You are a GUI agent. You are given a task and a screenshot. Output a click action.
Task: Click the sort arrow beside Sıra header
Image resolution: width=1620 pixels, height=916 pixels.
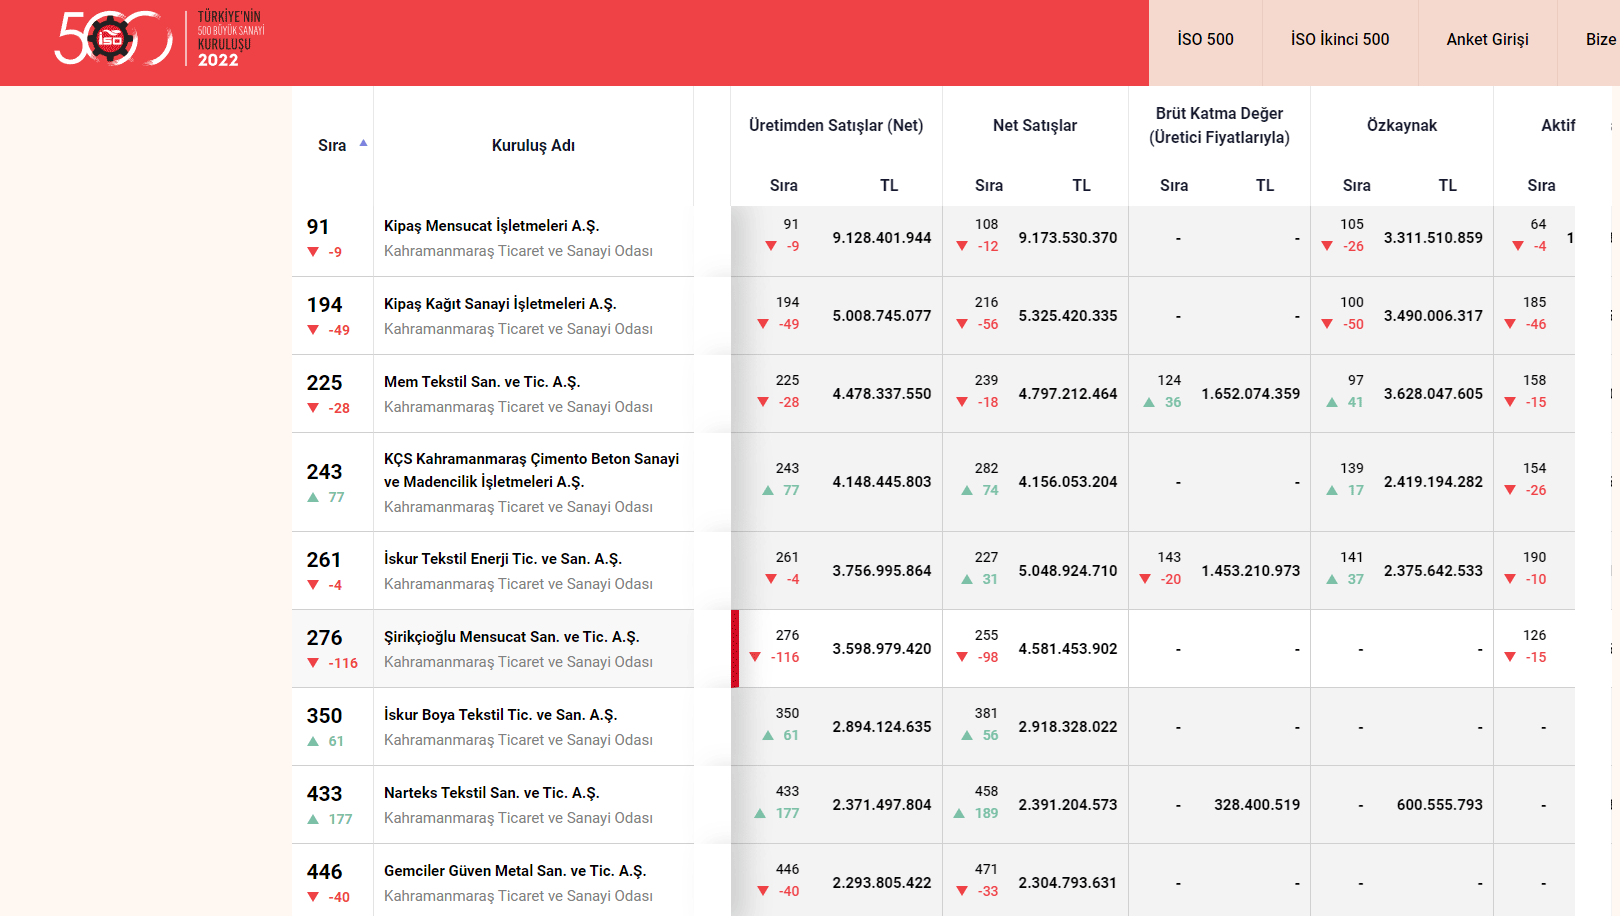(363, 144)
